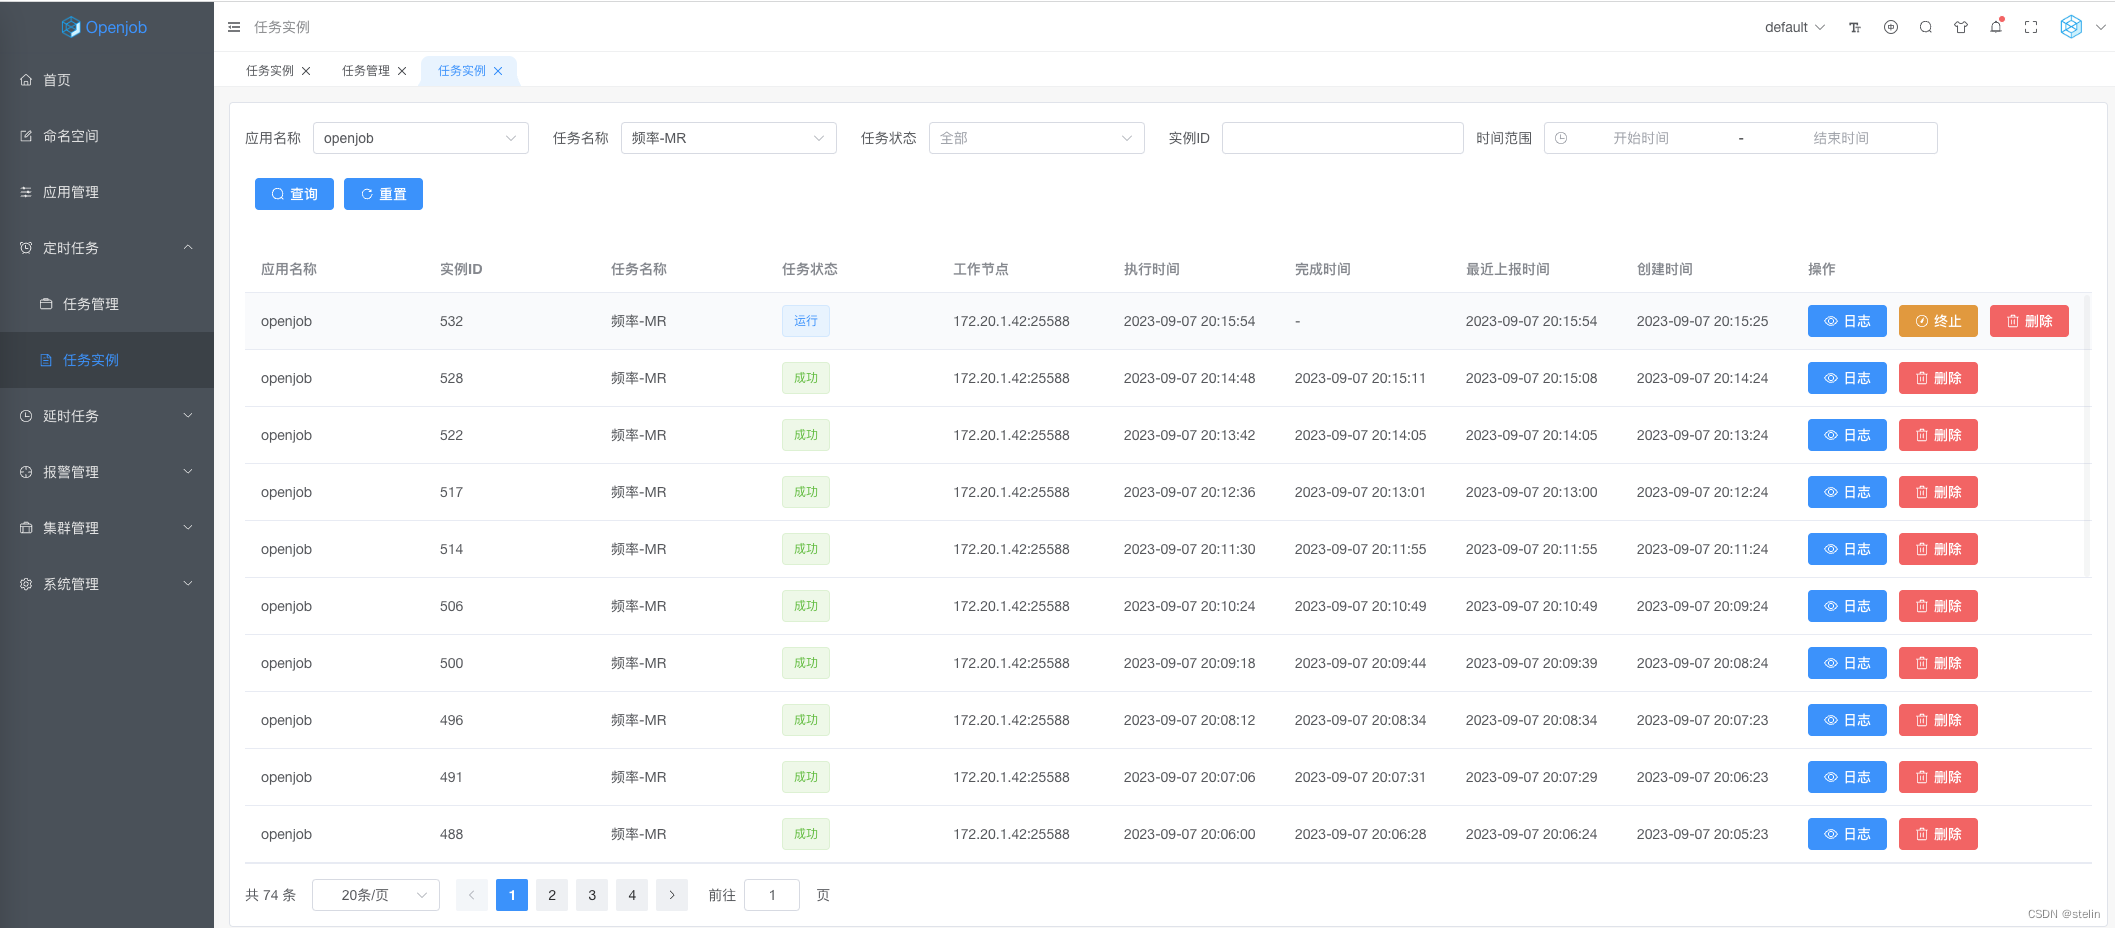Click the language switch icon in header
This screenshot has width=2115, height=928.
(1891, 27)
